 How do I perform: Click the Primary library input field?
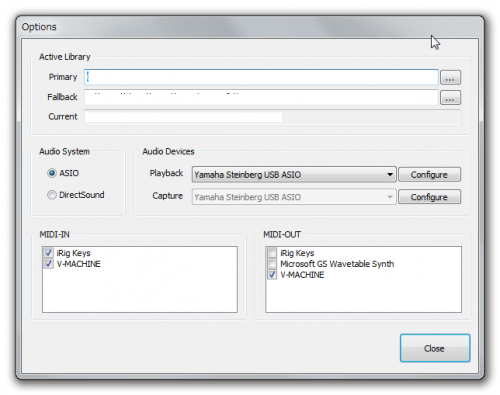pos(261,77)
